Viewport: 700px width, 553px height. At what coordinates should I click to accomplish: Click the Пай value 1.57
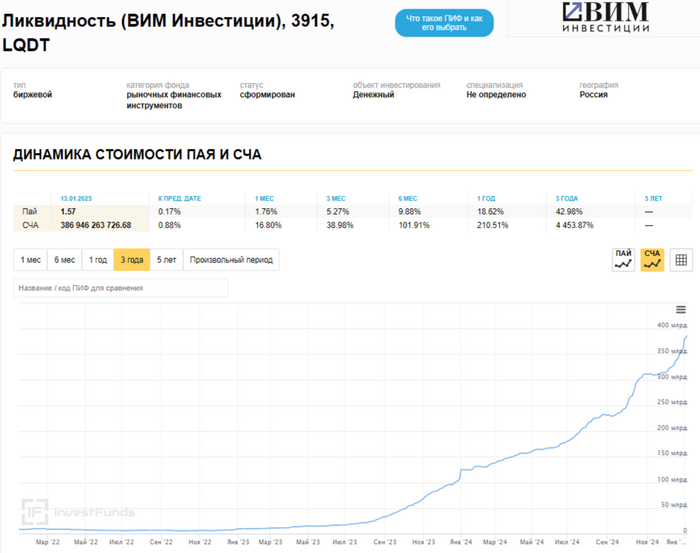(68, 212)
